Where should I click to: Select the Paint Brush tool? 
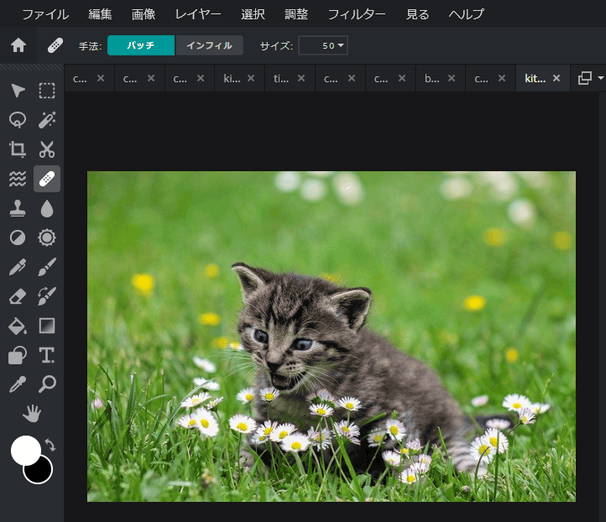point(47,267)
